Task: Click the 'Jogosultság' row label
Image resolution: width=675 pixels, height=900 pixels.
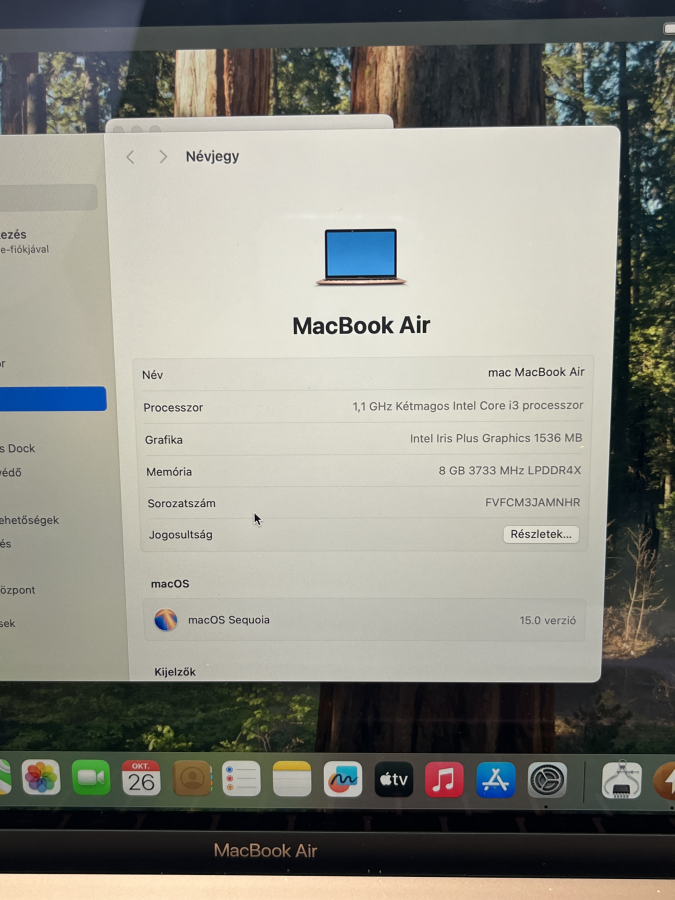Action: click(x=181, y=534)
